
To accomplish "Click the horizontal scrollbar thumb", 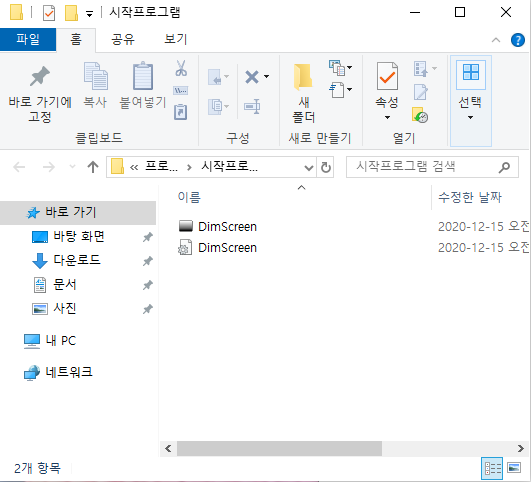I will coord(279,448).
